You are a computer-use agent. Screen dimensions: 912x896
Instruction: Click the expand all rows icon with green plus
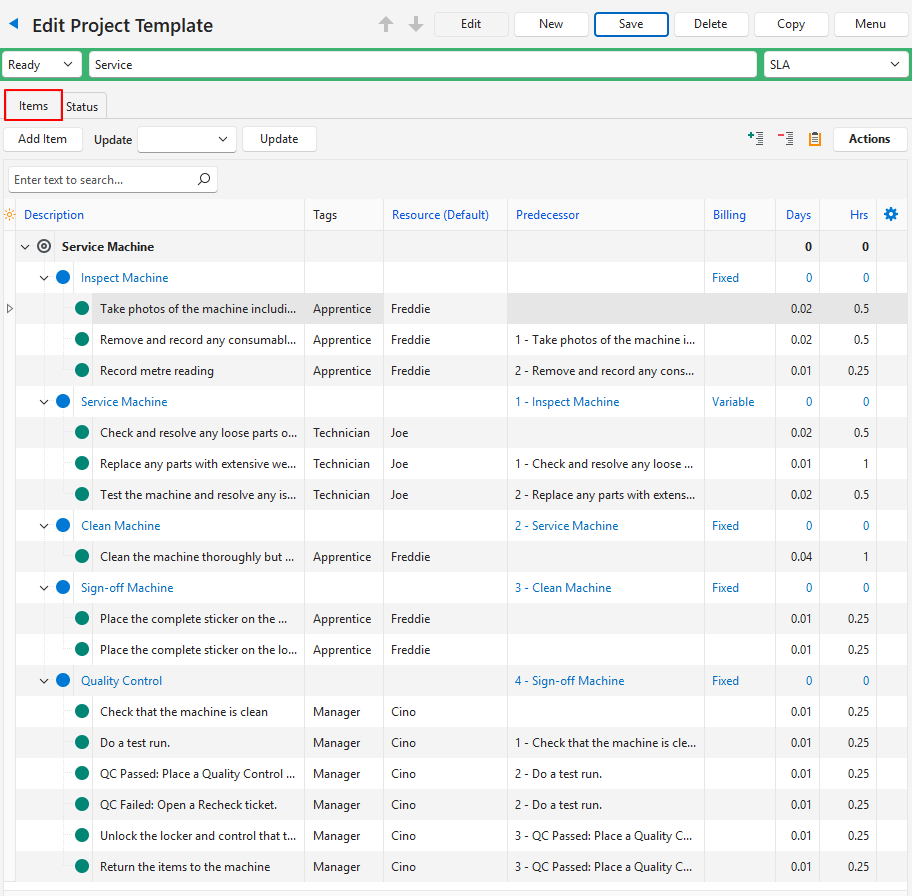click(x=756, y=139)
